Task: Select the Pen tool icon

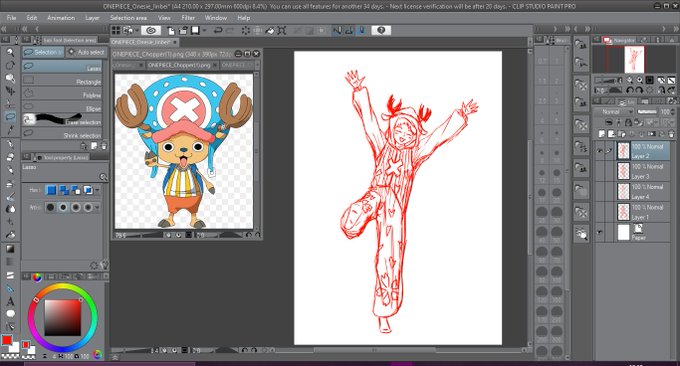Action: coord(10,144)
